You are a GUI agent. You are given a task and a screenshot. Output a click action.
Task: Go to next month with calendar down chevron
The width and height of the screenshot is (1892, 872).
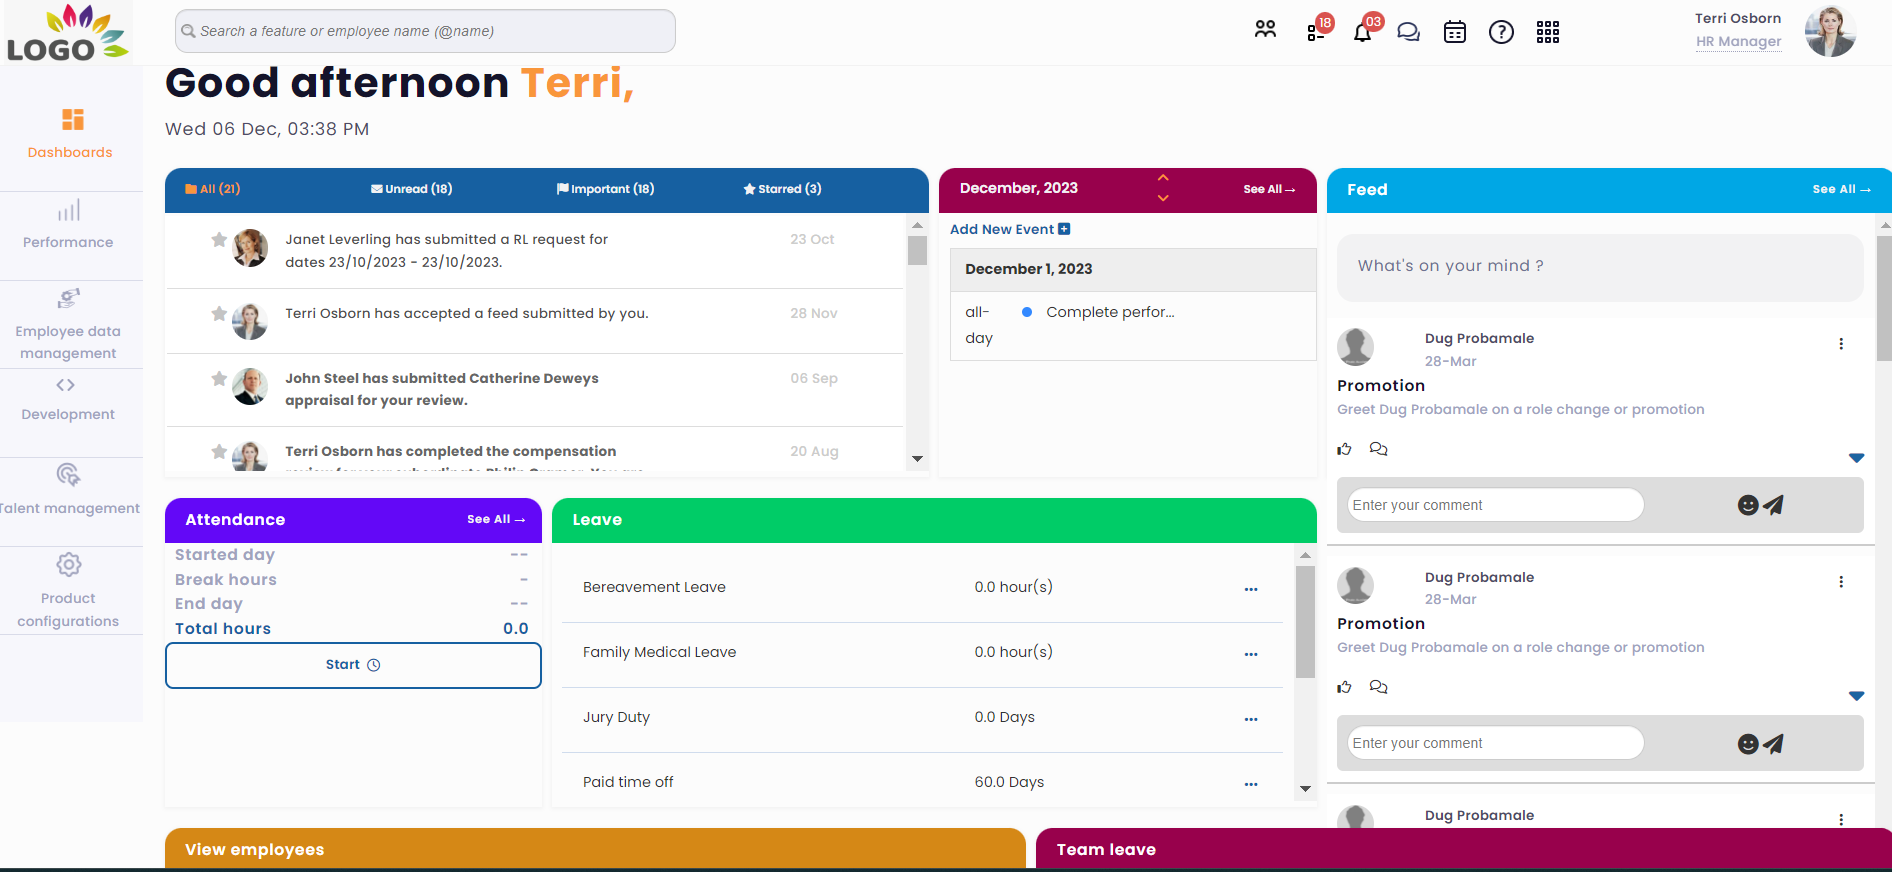coord(1163,198)
